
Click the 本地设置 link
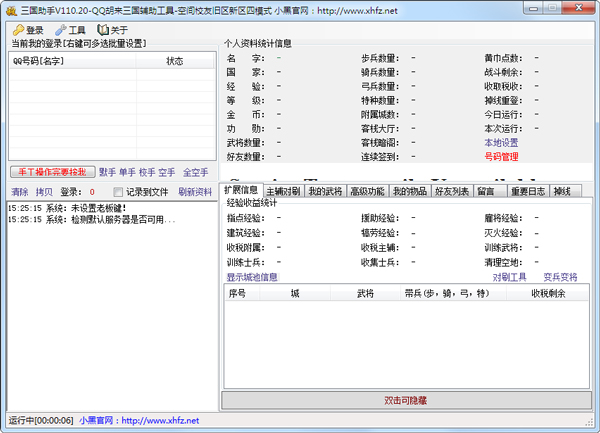point(501,142)
